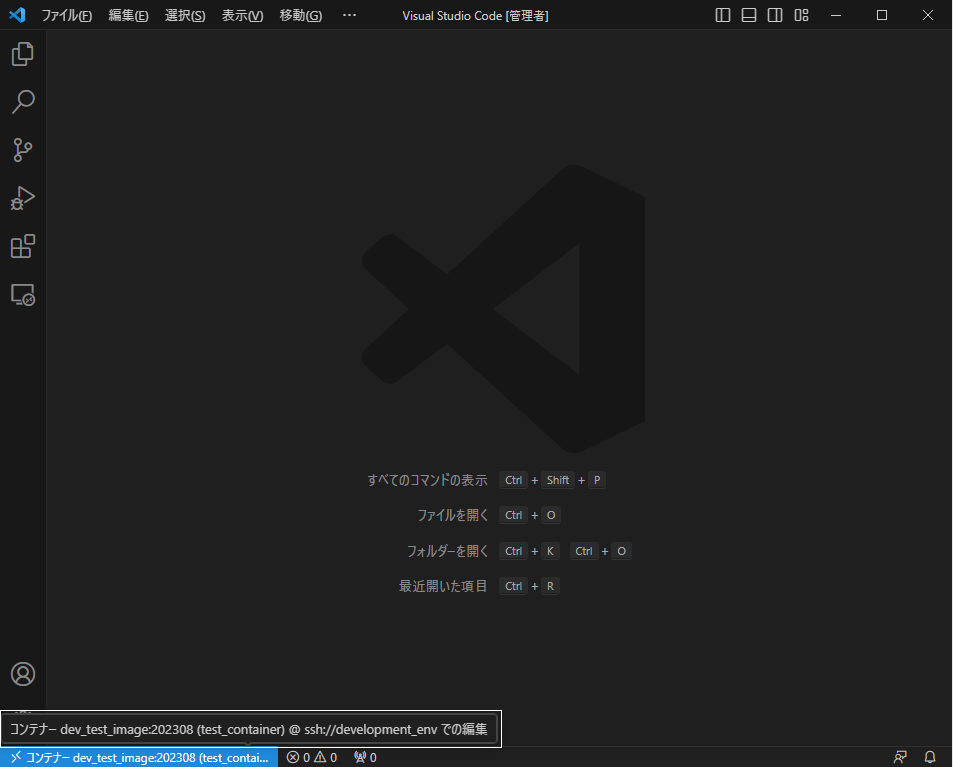This screenshot has width=953, height=767.
Task: Click the errors and warnings status item
Action: (311, 757)
